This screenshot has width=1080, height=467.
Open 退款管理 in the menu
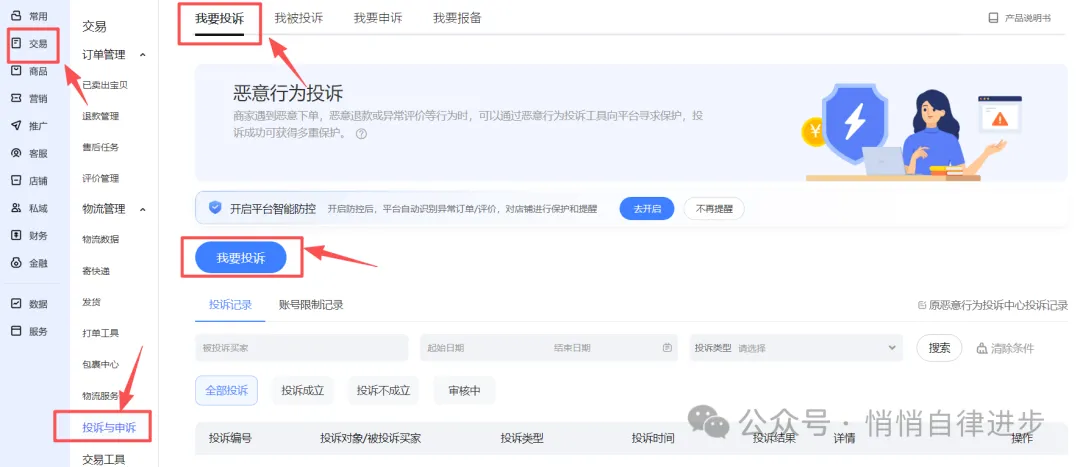101,116
